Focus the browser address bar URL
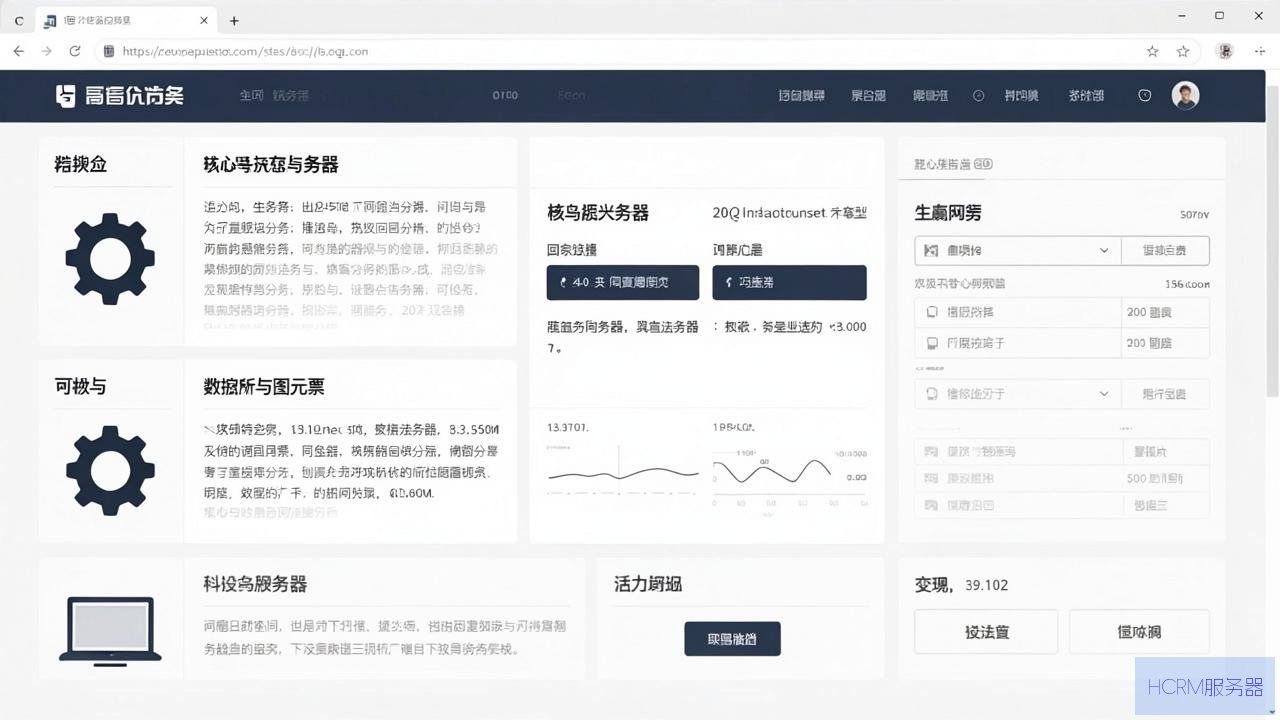Image resolution: width=1280 pixels, height=720 pixels. (x=245, y=51)
